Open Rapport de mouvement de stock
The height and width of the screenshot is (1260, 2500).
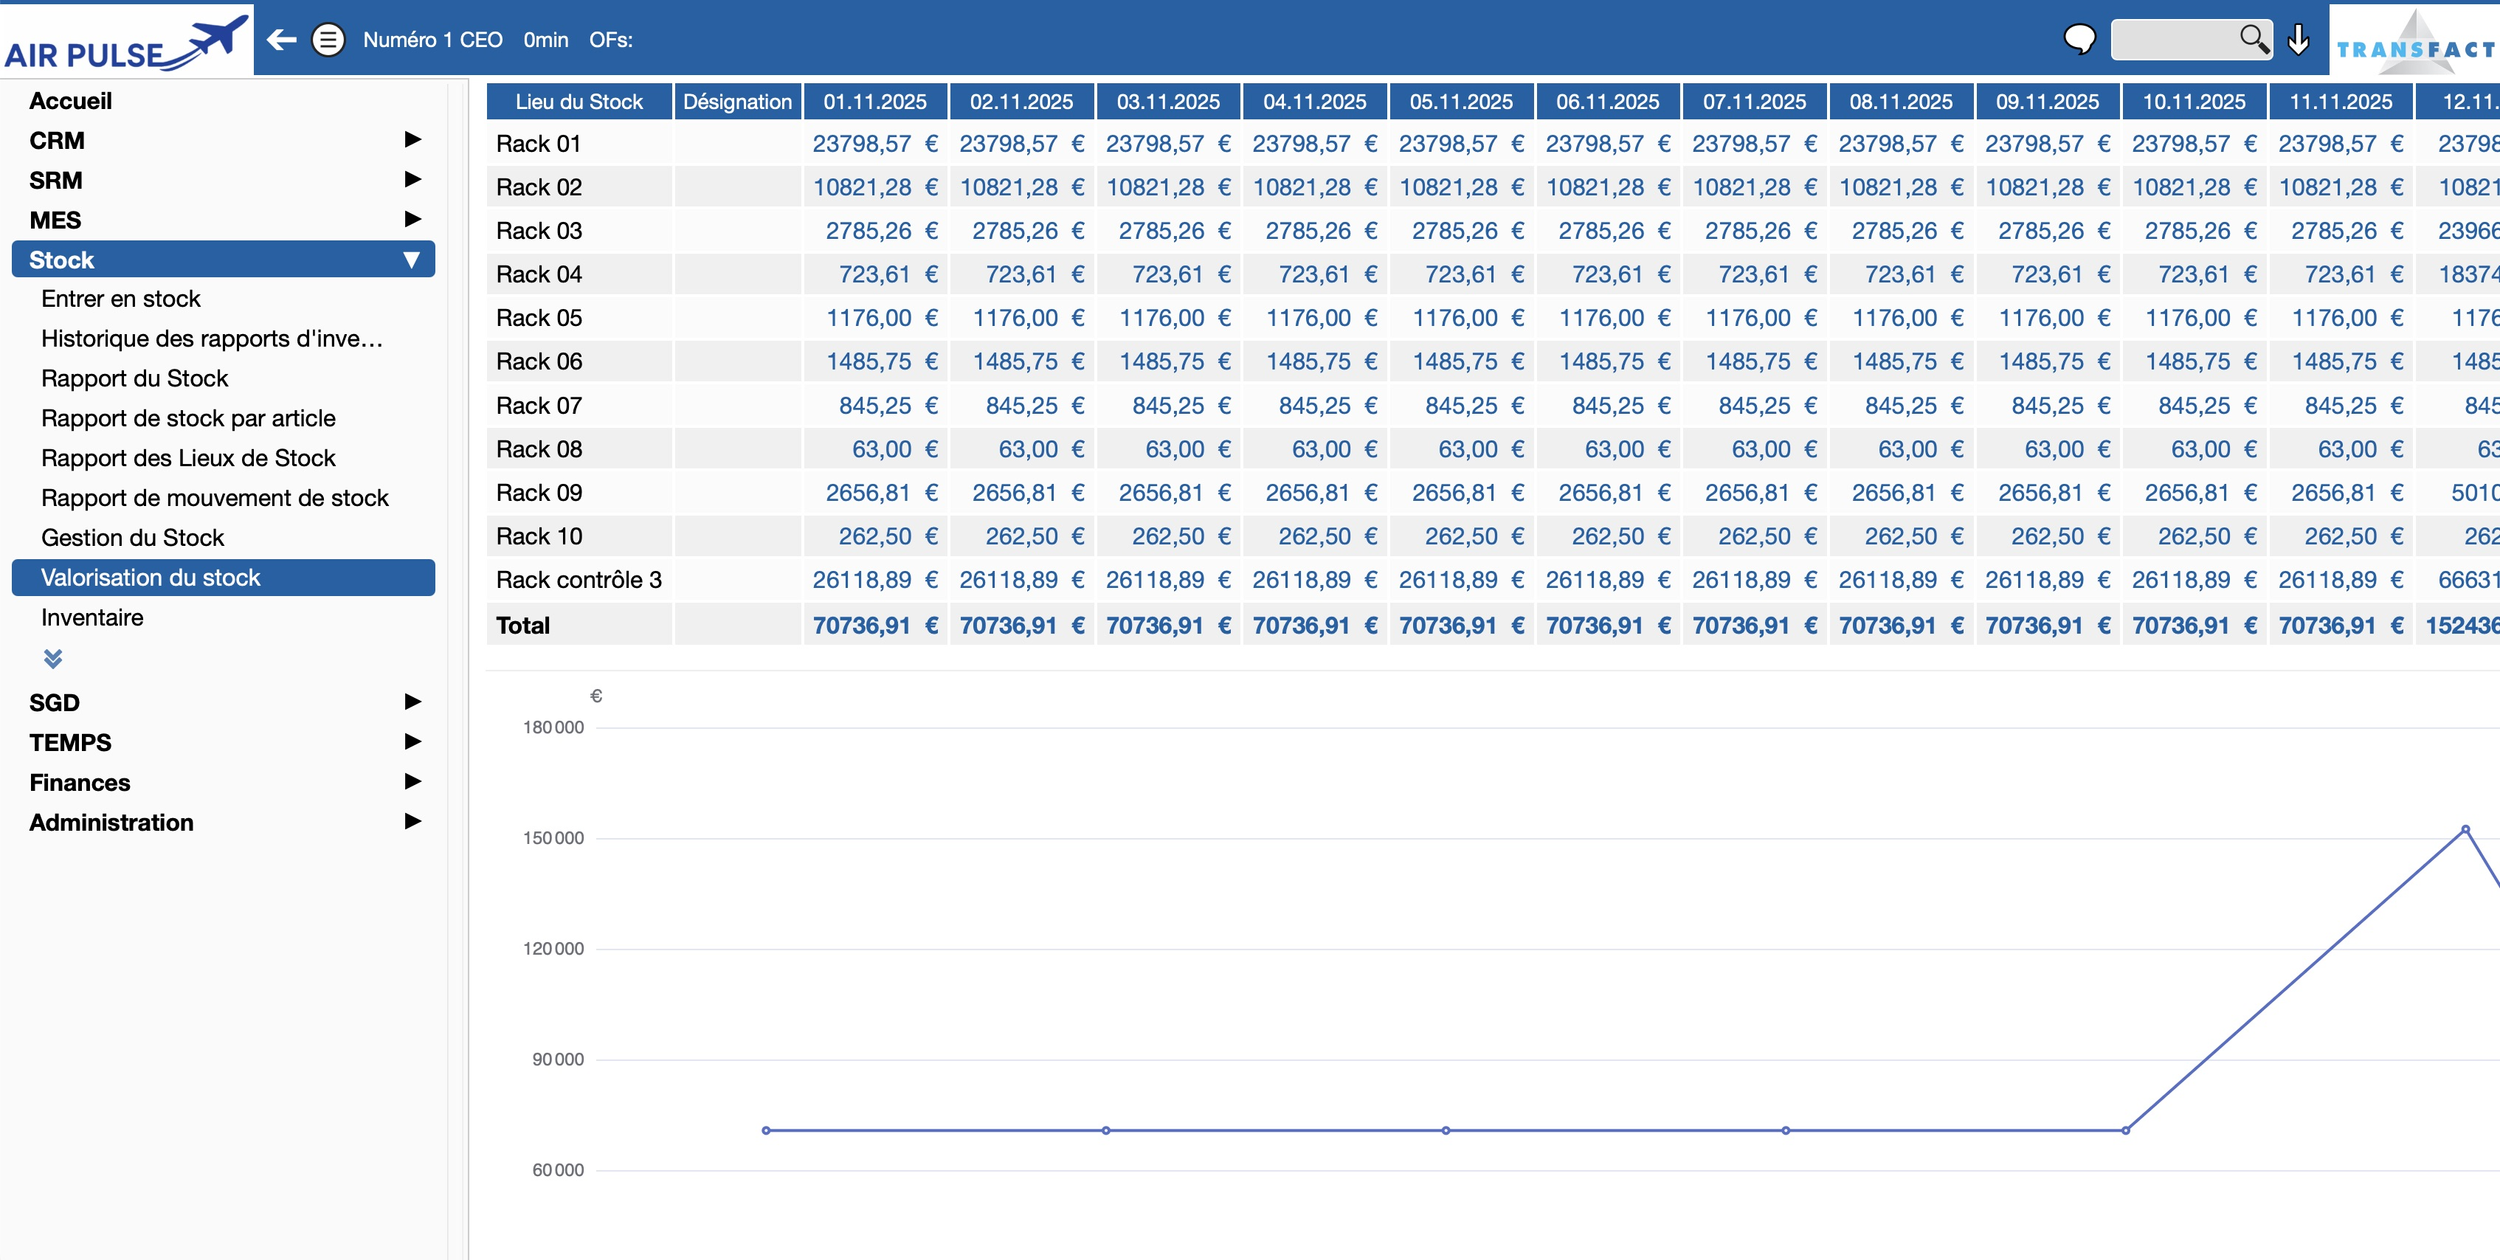[214, 498]
